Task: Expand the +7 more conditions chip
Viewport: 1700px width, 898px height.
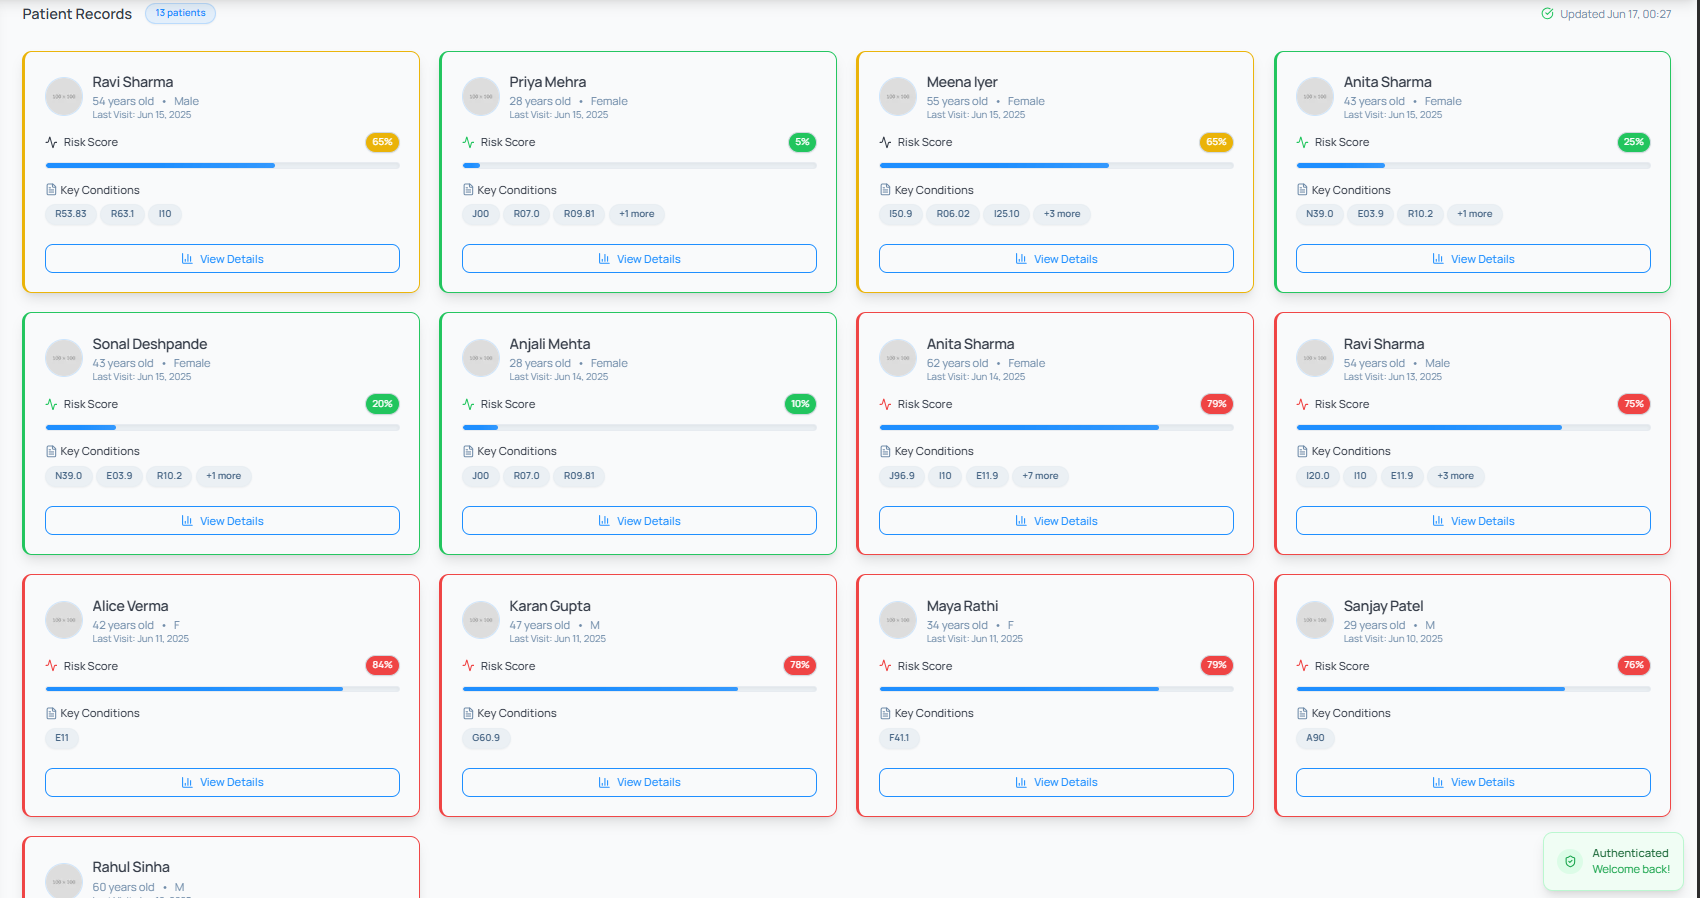Action: (1040, 476)
